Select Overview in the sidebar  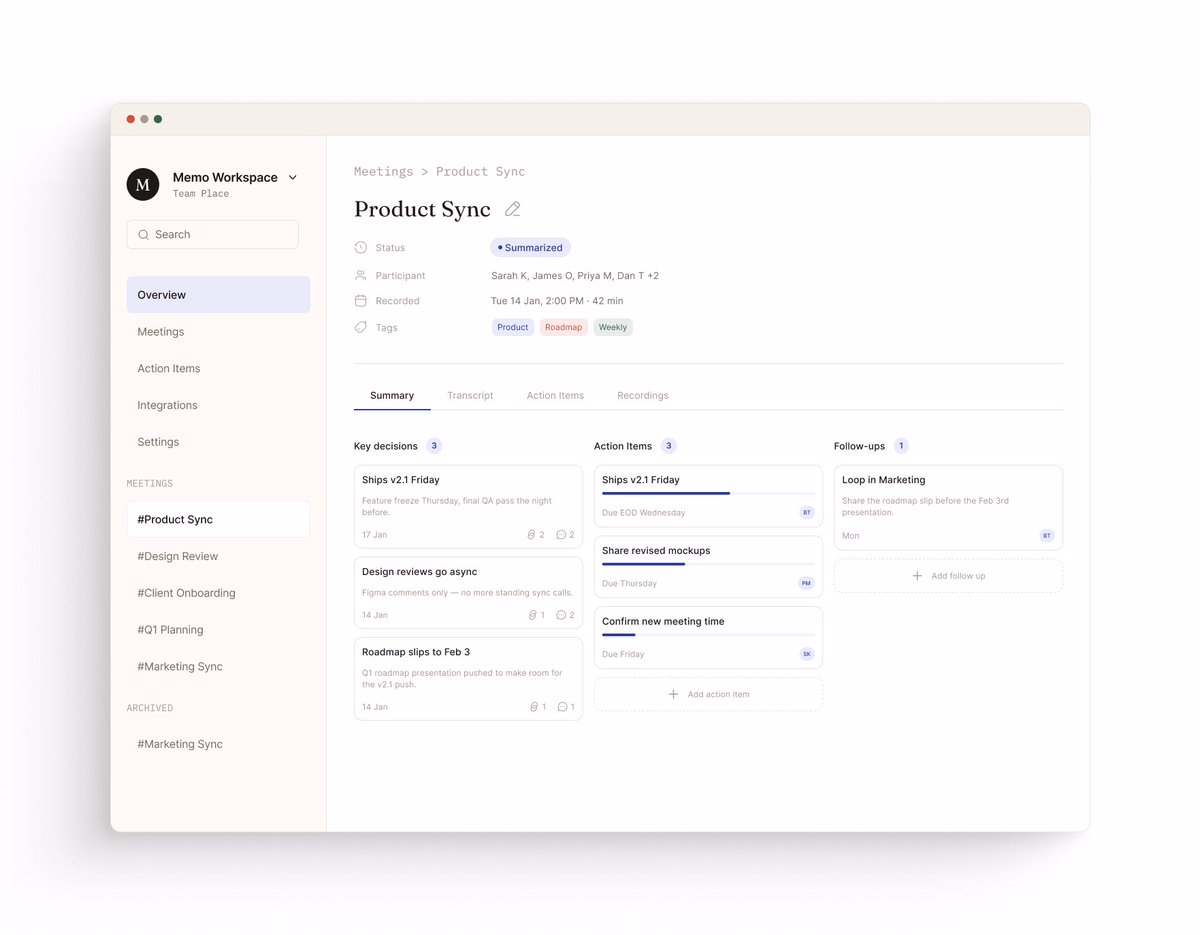tap(218, 295)
